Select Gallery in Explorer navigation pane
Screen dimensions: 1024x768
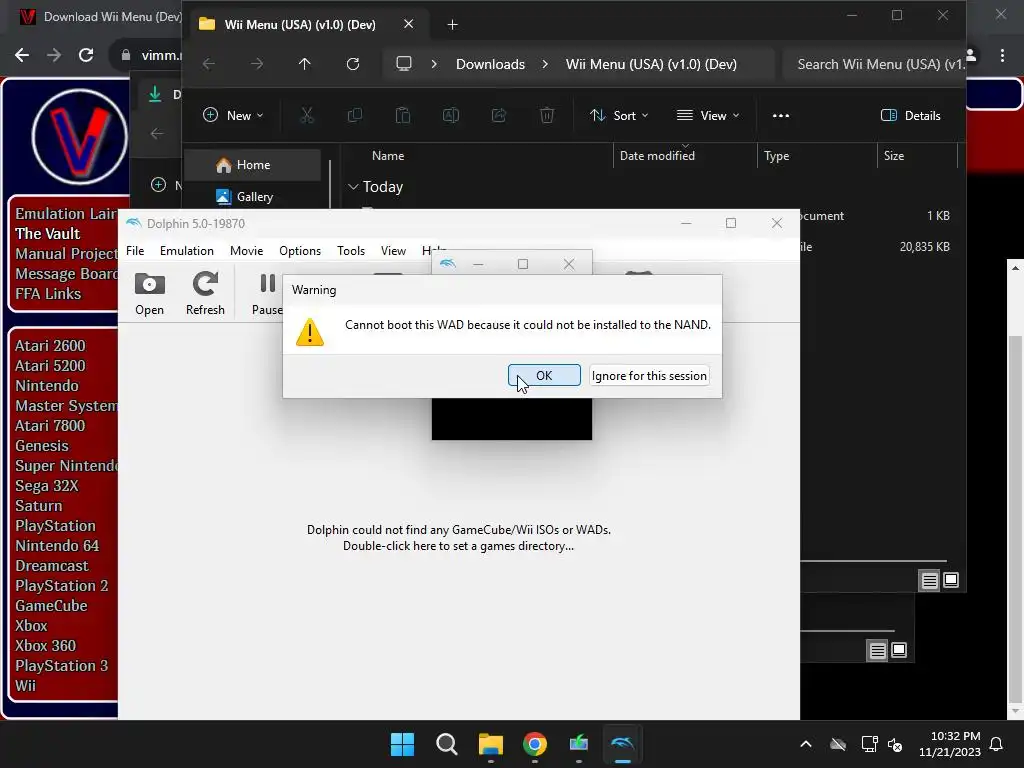(253, 196)
